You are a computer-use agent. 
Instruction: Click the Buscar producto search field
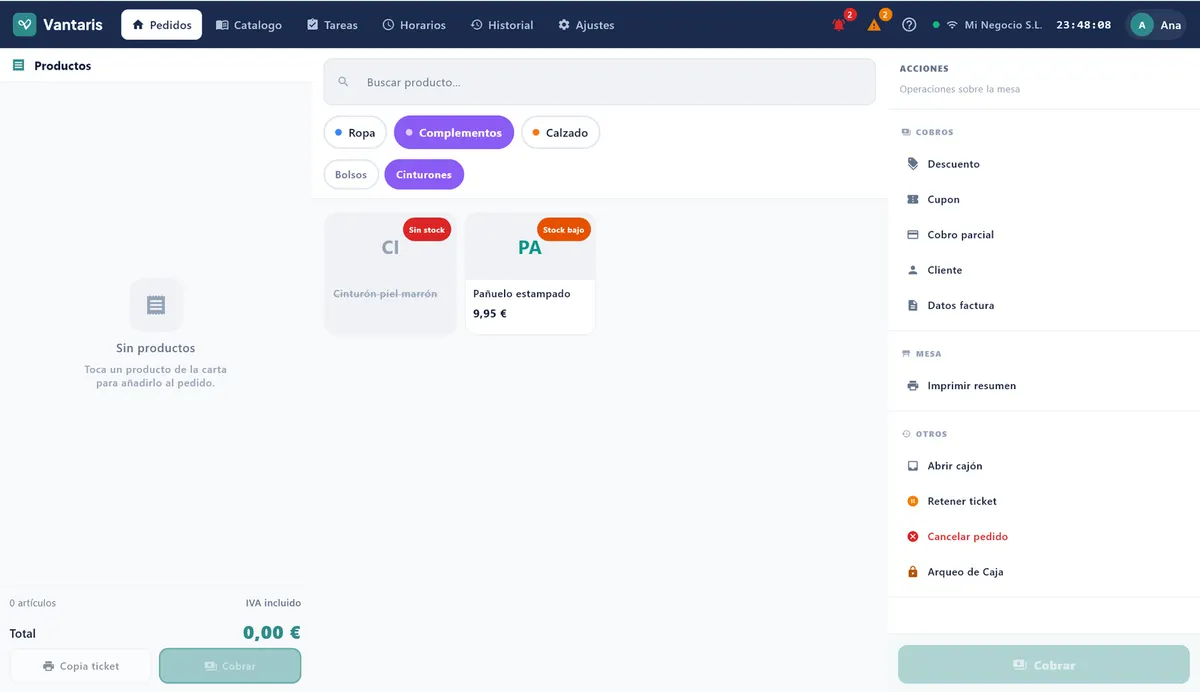pyautogui.click(x=599, y=82)
